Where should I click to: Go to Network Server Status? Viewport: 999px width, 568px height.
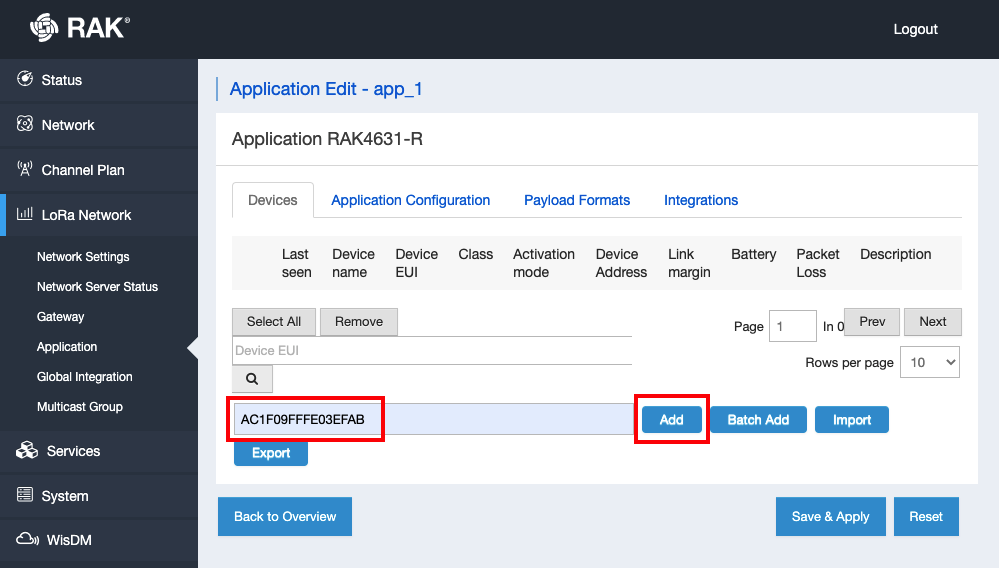coord(97,287)
